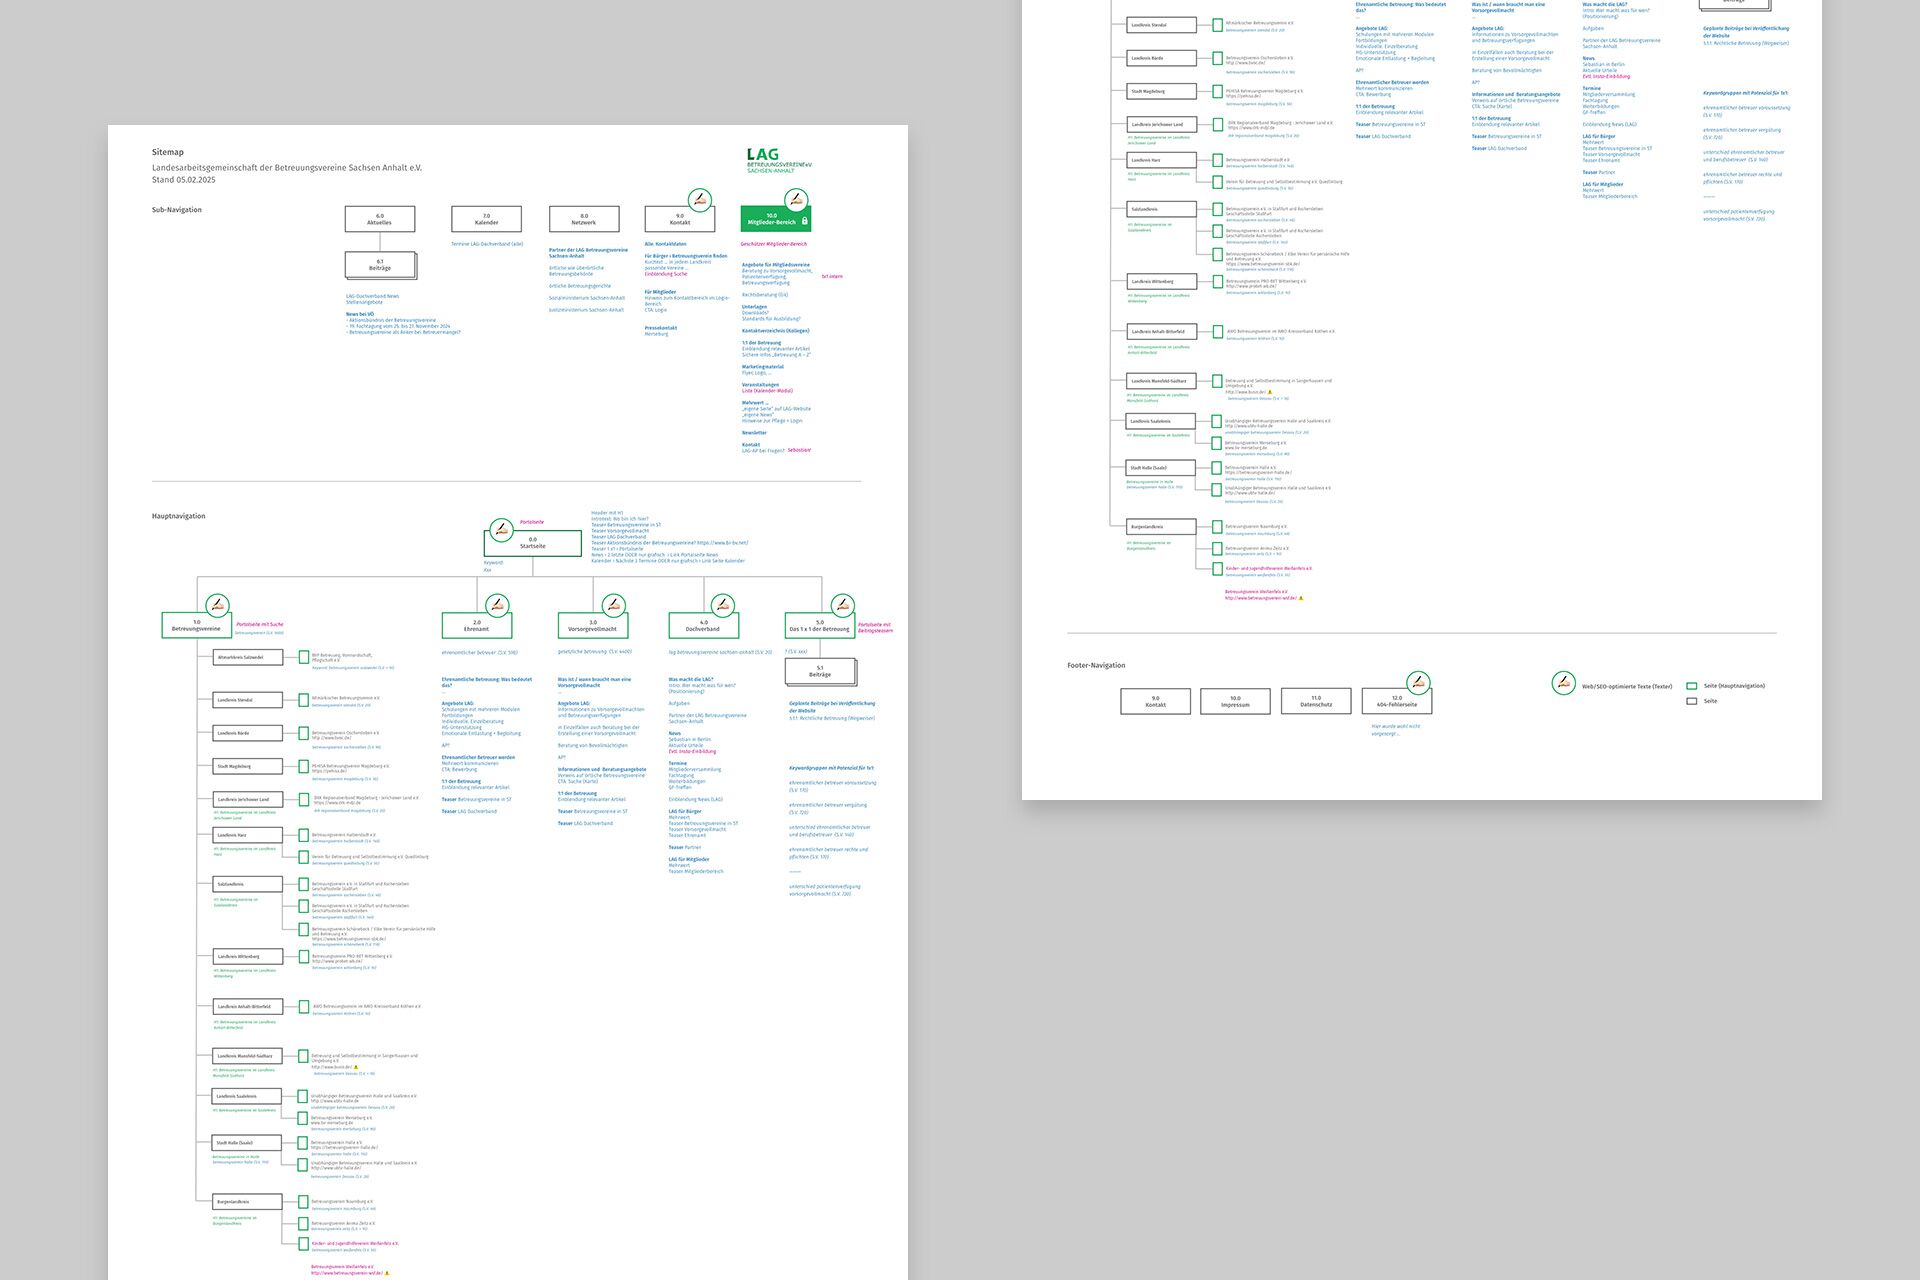1920x1280 pixels.
Task: Select the 7.0 Kalender box
Action: click(x=486, y=219)
